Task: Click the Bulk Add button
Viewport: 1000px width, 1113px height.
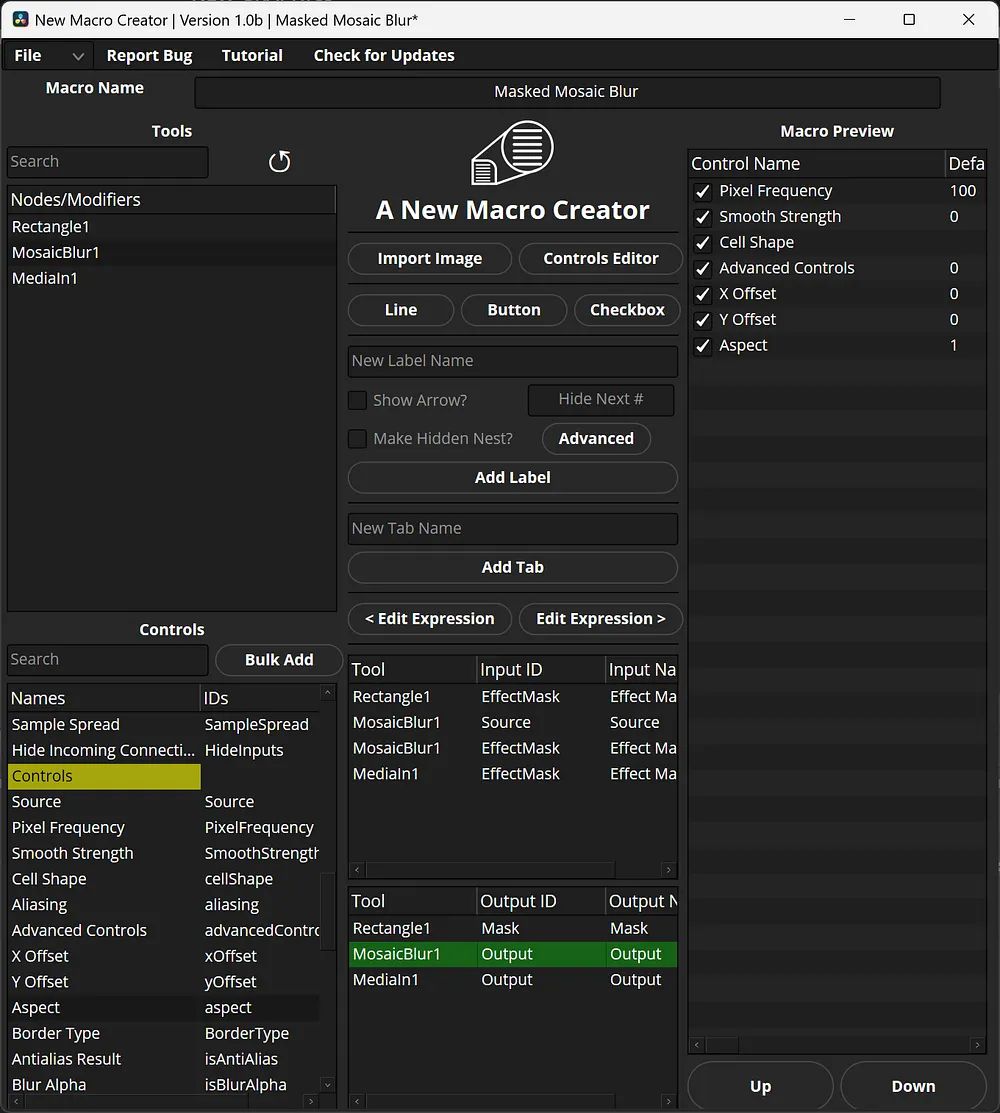Action: coord(279,660)
